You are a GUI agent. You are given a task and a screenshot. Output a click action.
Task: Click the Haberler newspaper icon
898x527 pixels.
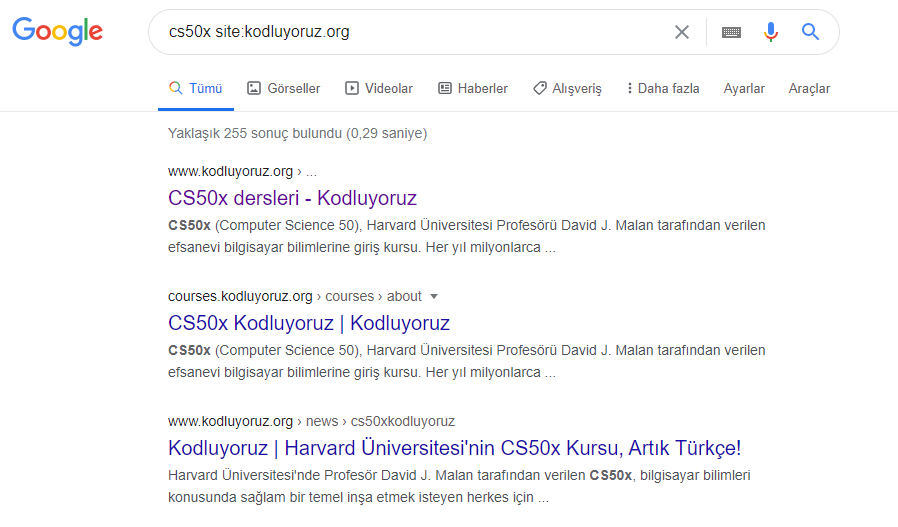(445, 88)
